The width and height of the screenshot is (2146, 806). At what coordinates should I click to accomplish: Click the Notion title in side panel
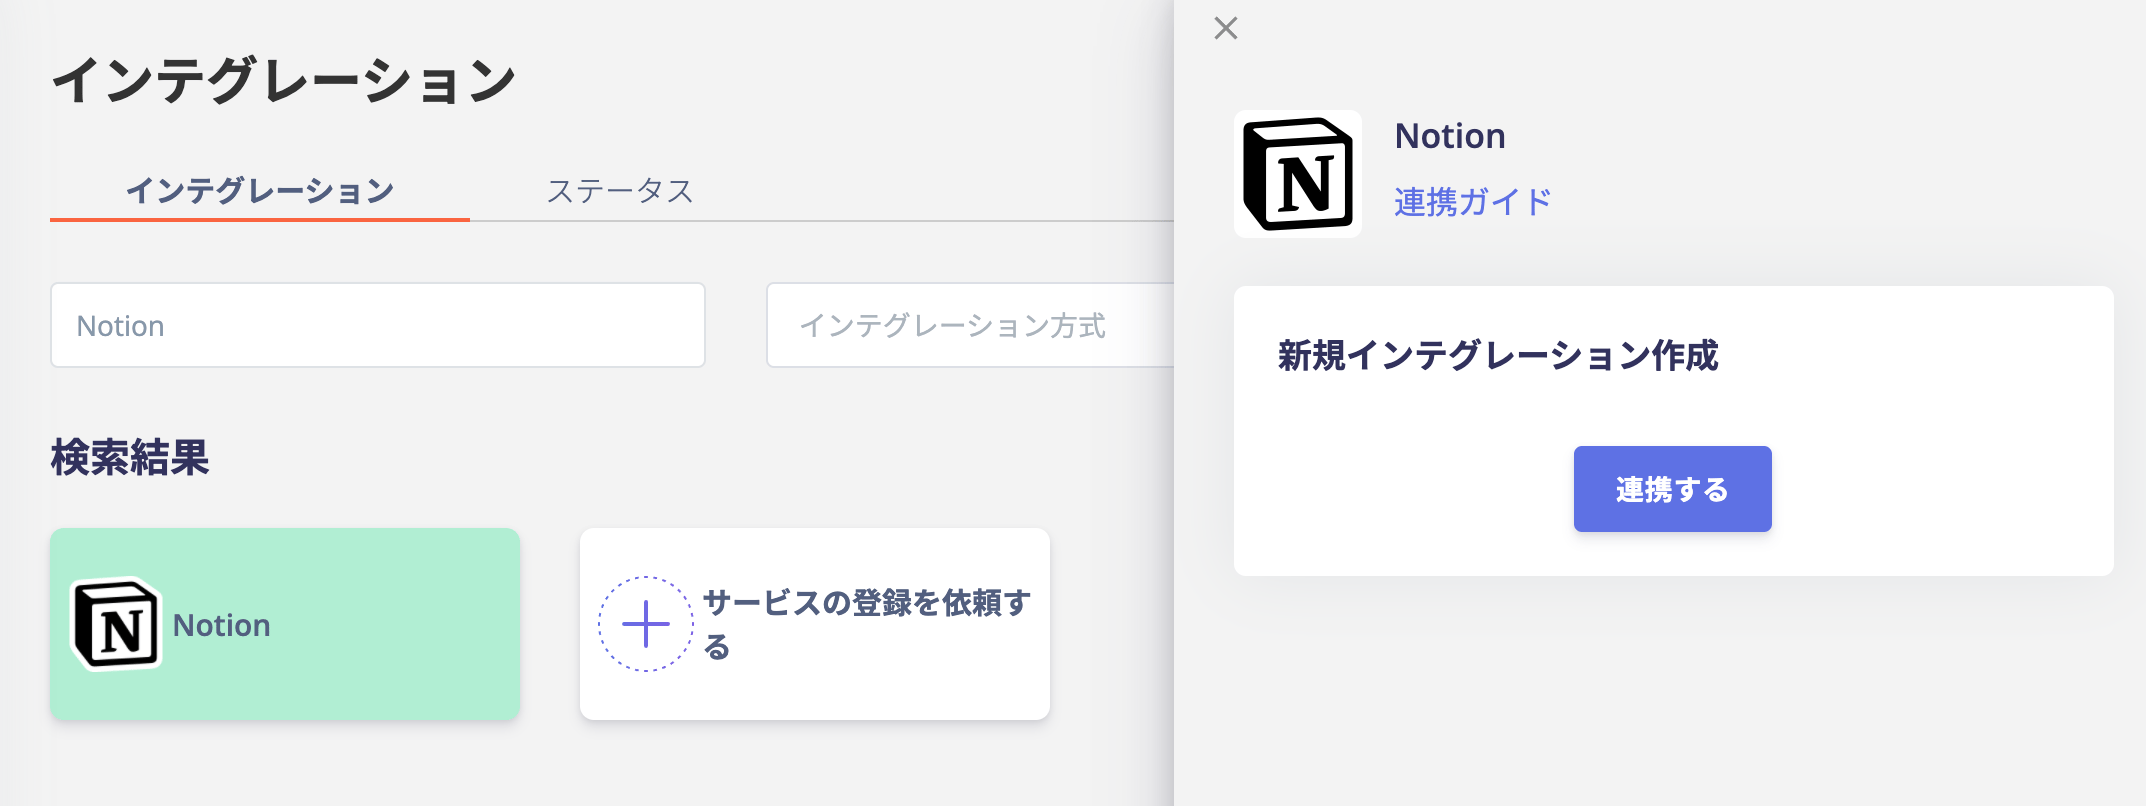point(1450,136)
